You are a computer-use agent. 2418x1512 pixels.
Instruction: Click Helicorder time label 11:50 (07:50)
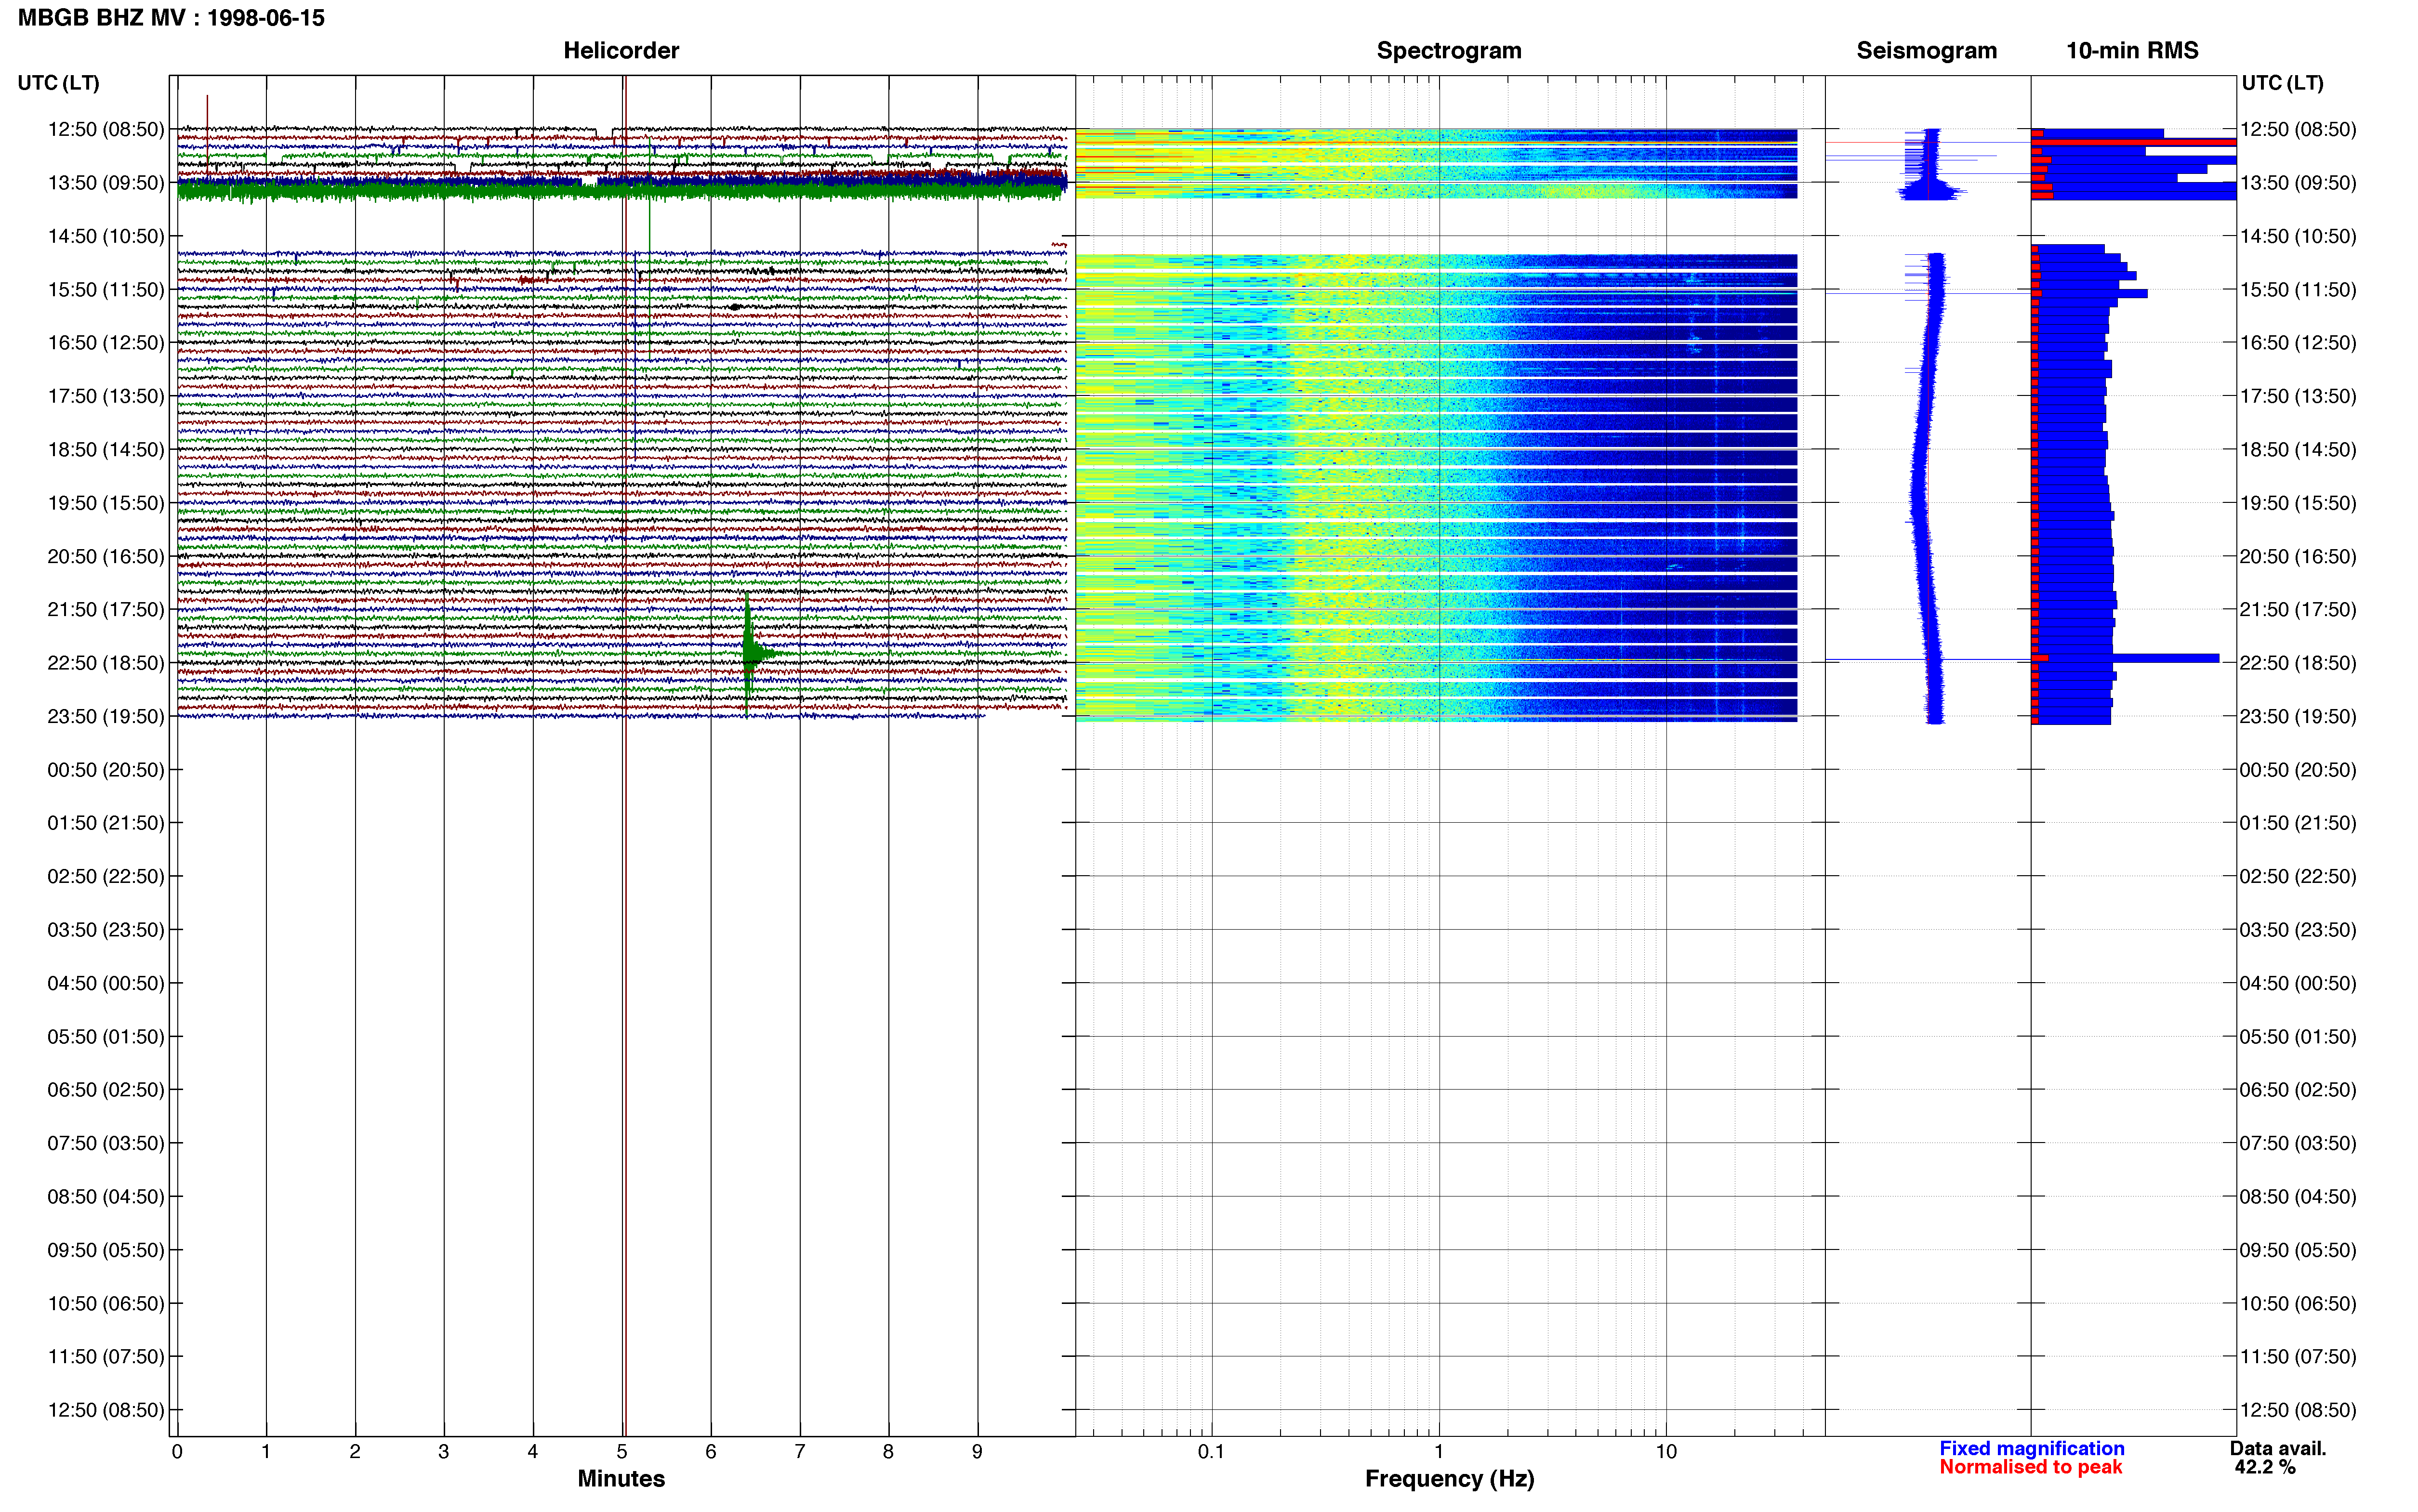pos(106,1357)
